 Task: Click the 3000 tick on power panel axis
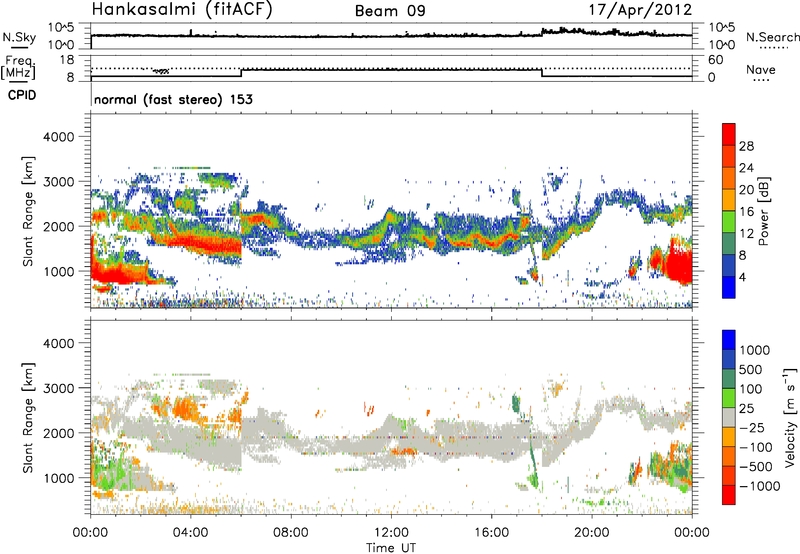click(59, 182)
